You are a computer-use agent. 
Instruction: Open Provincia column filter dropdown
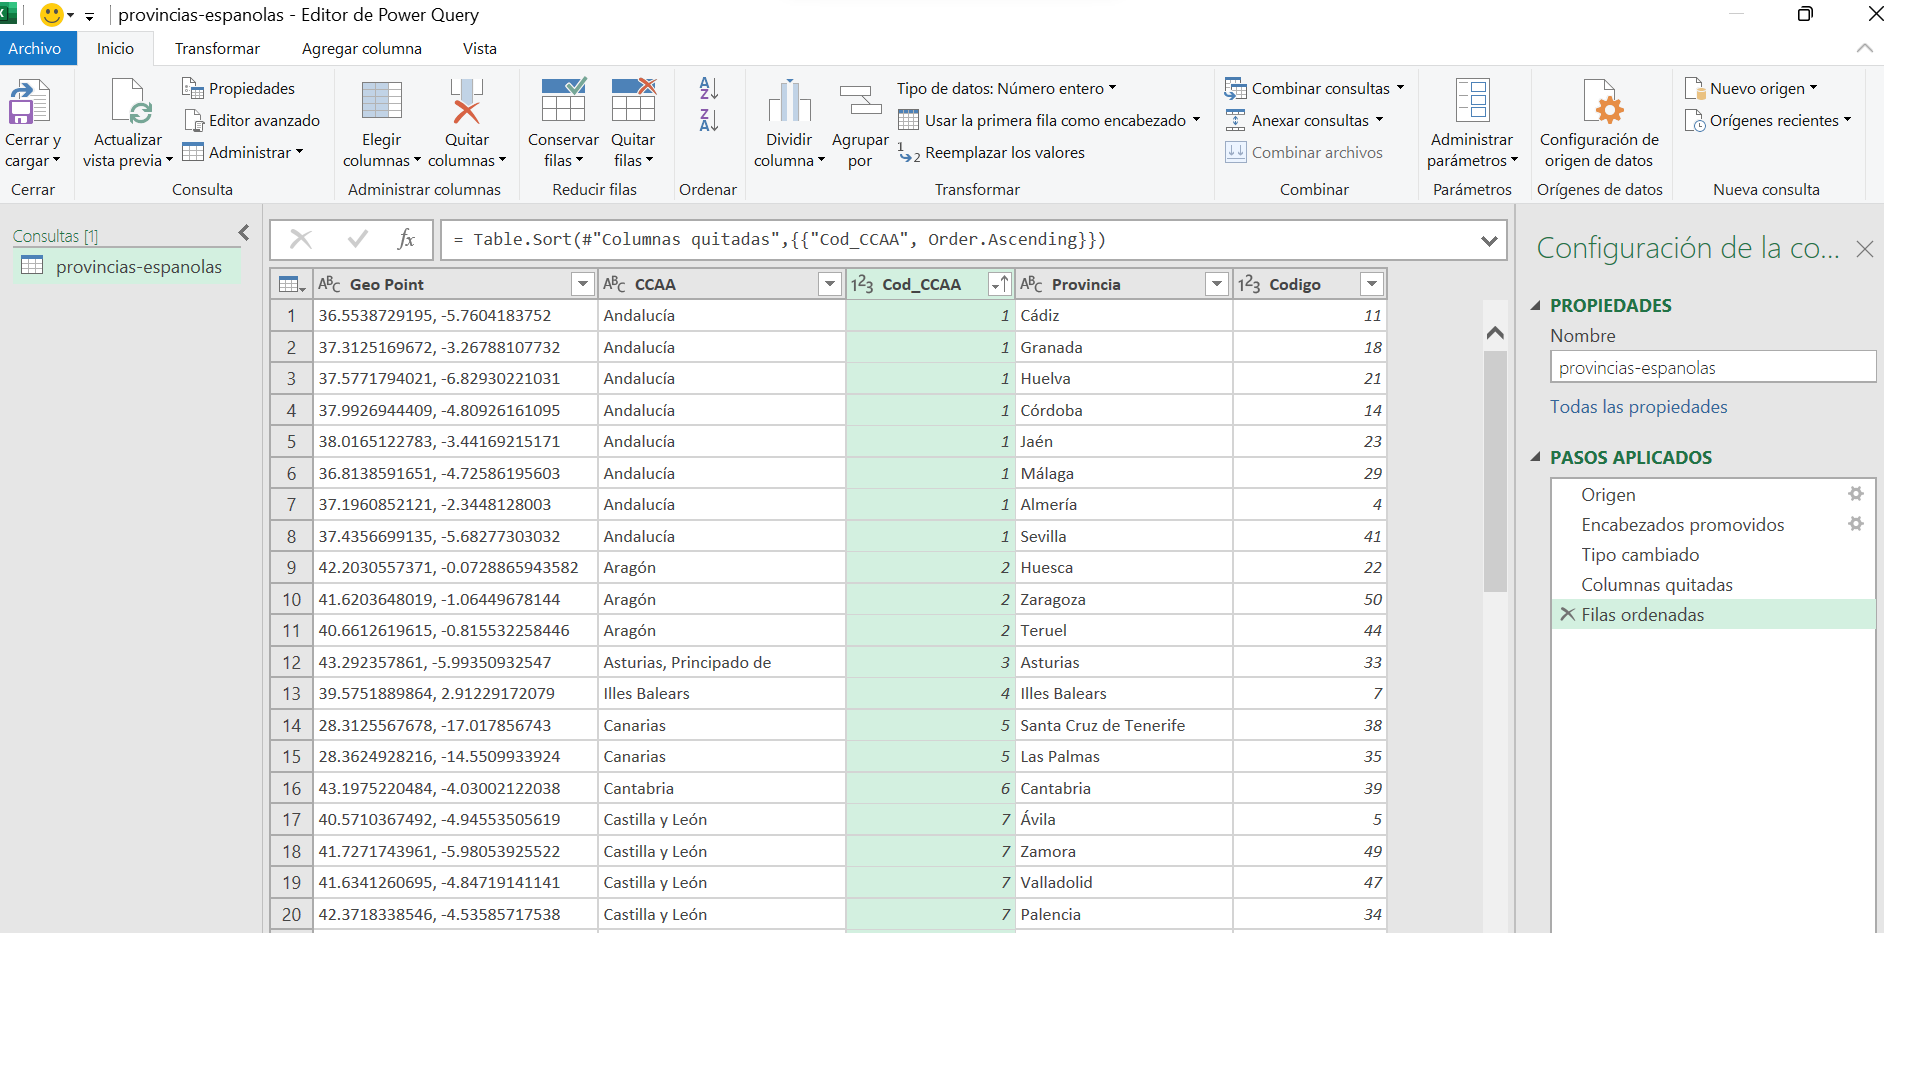click(x=1216, y=284)
